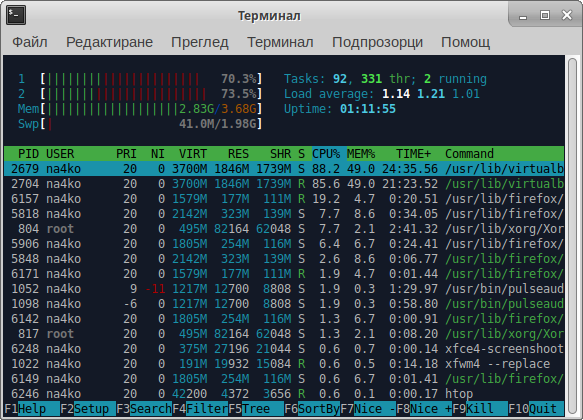Screen dimensions: 583x420
Task: Select process row with PID 817
Action: 284,334
